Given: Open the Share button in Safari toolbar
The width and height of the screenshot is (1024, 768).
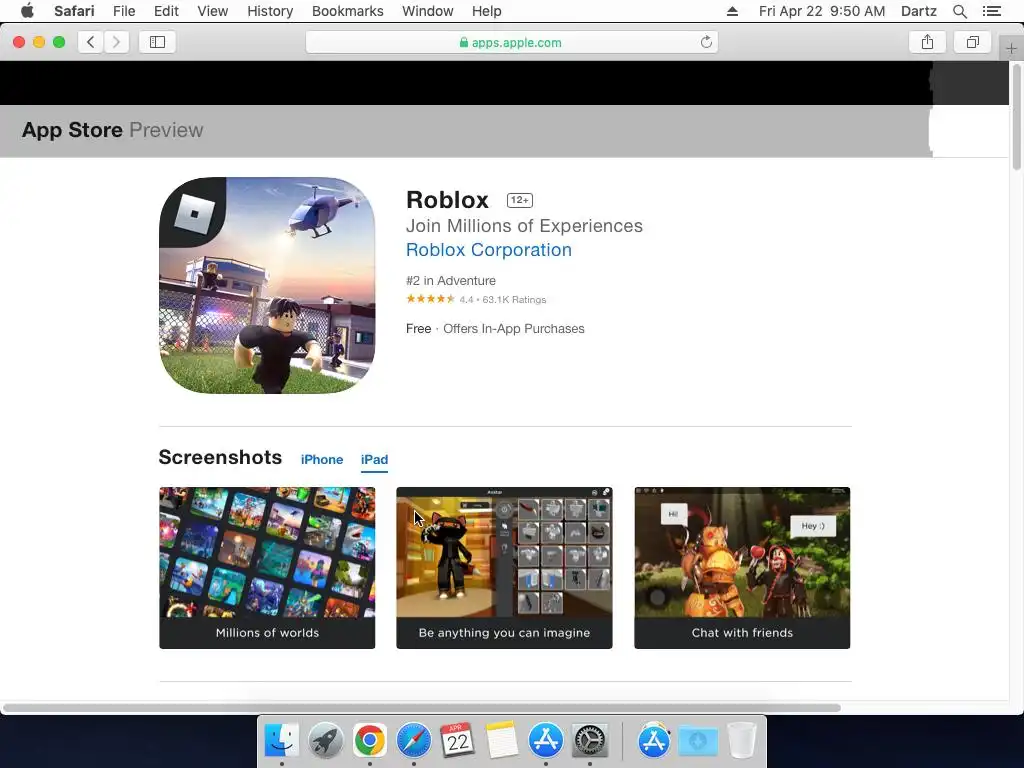Looking at the screenshot, I should [x=927, y=42].
